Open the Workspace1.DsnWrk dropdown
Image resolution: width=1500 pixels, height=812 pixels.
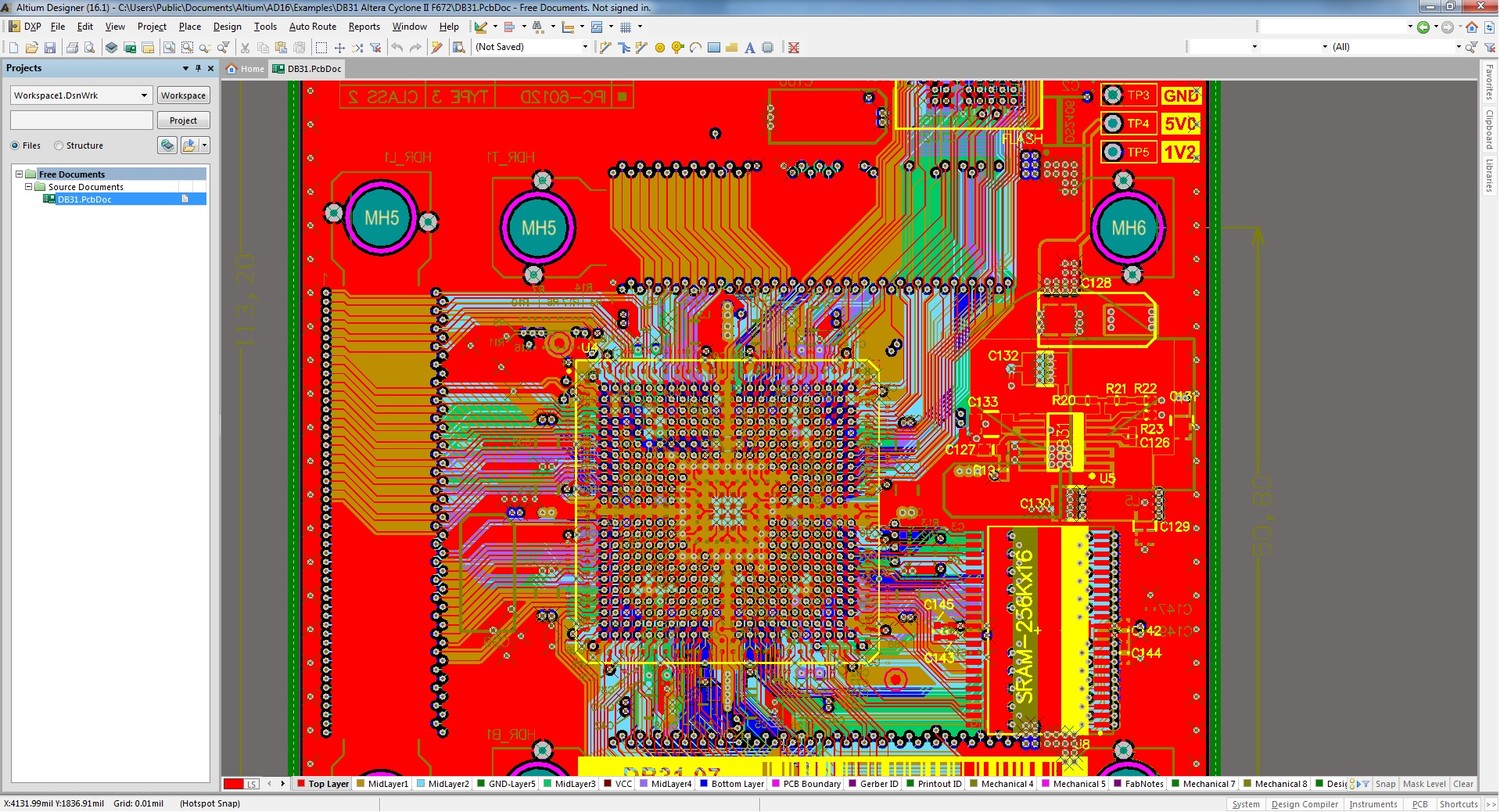point(144,95)
